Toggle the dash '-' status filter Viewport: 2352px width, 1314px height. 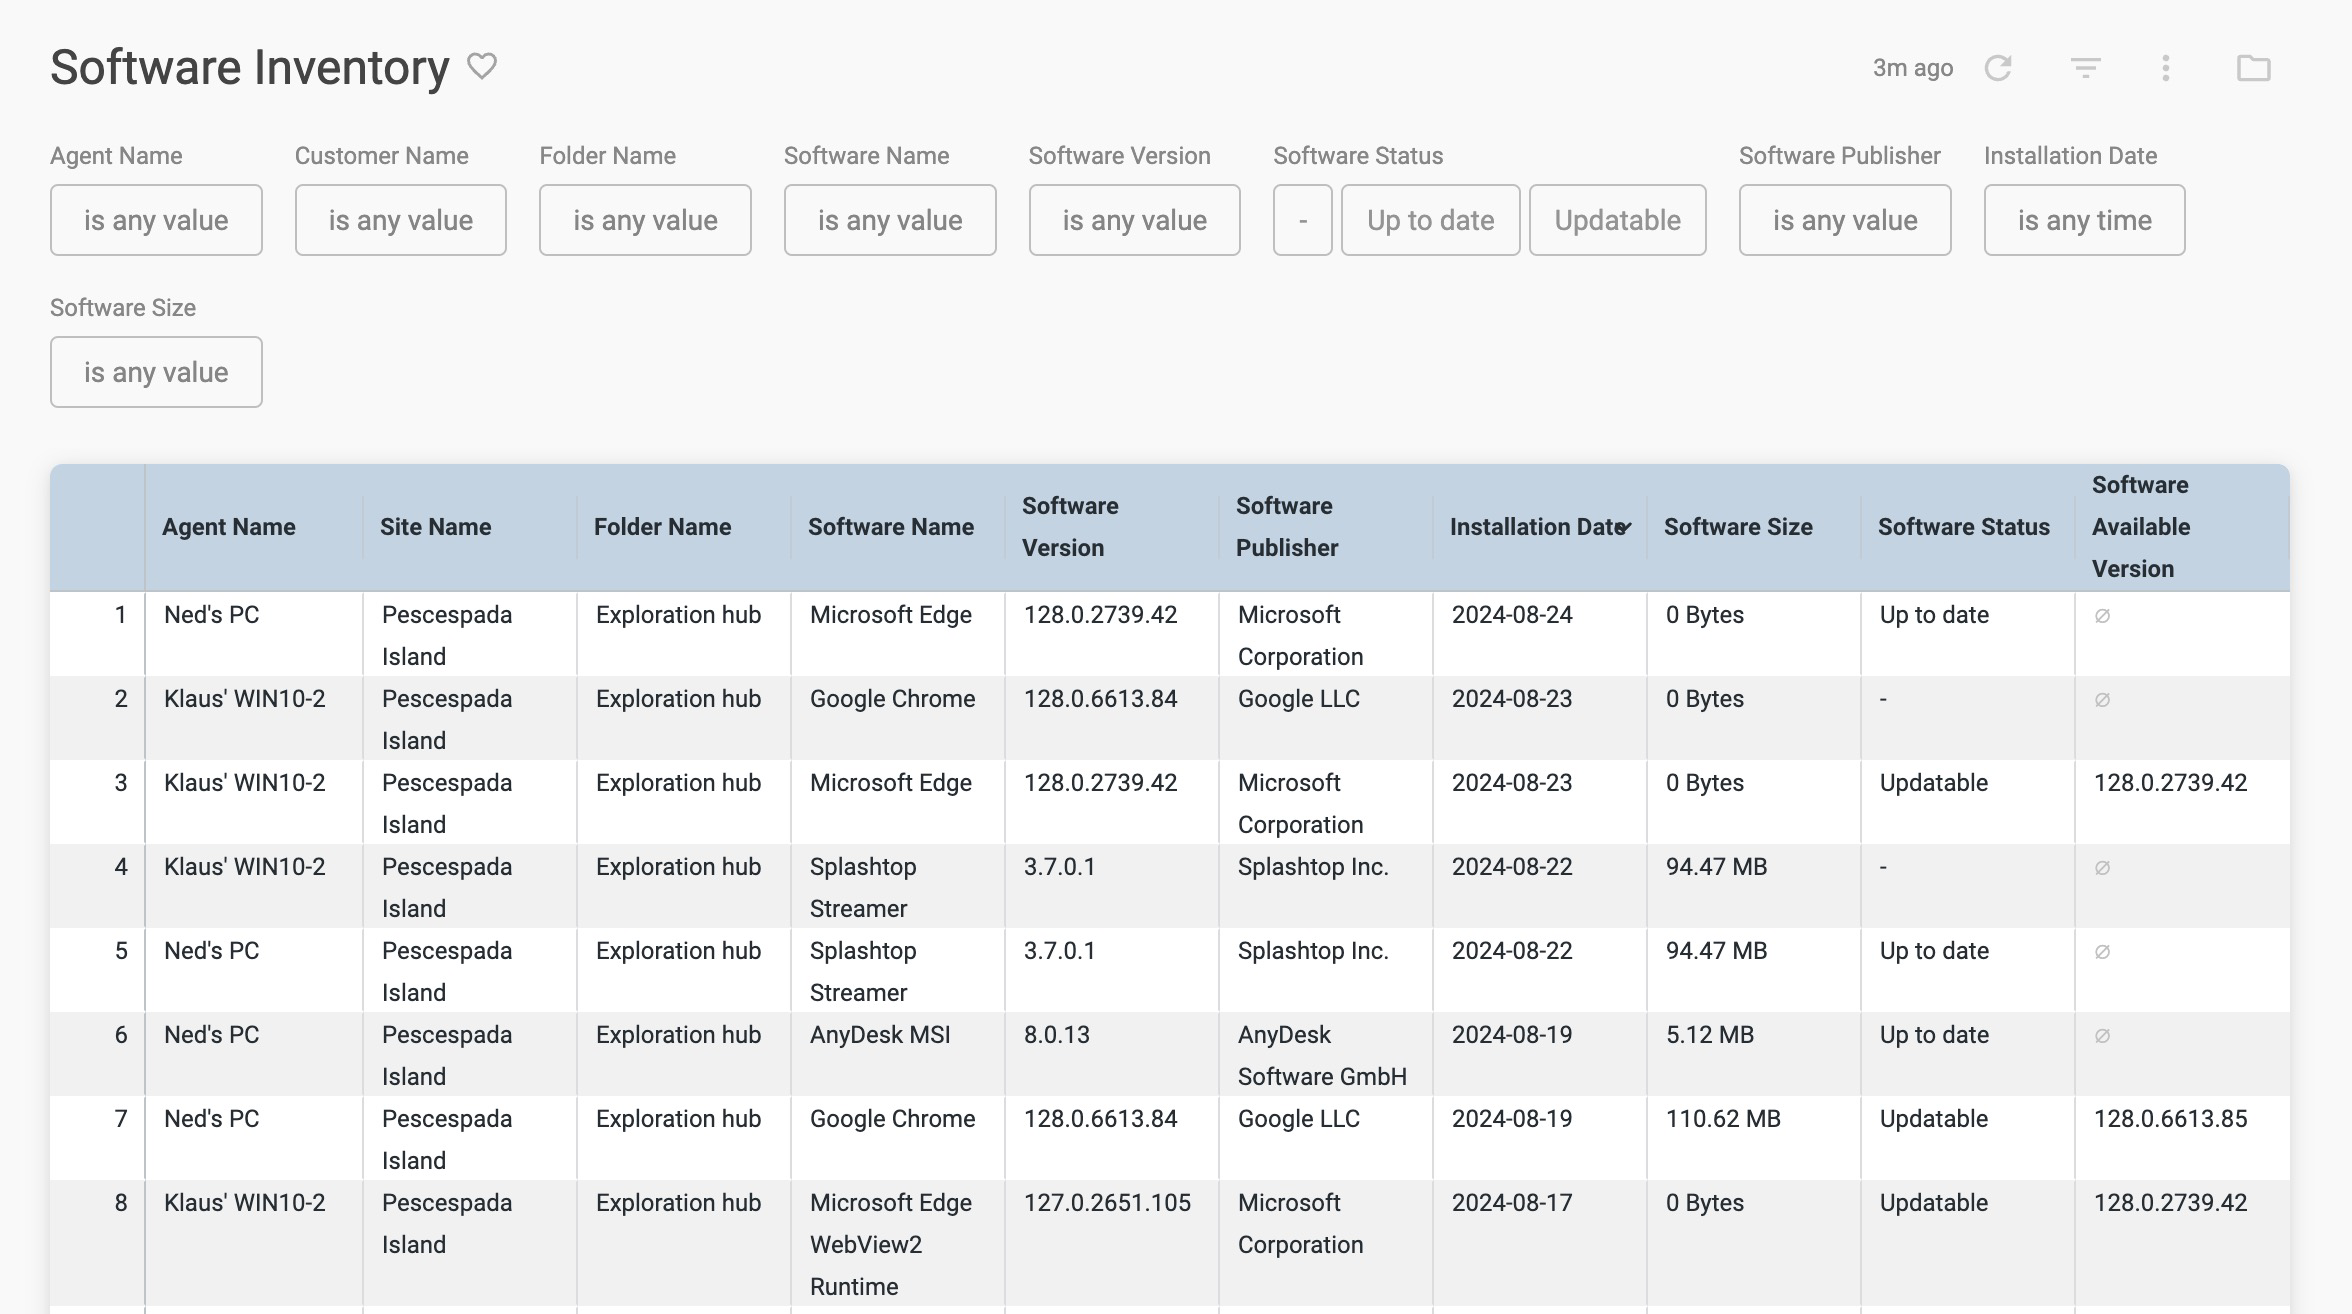point(1302,220)
